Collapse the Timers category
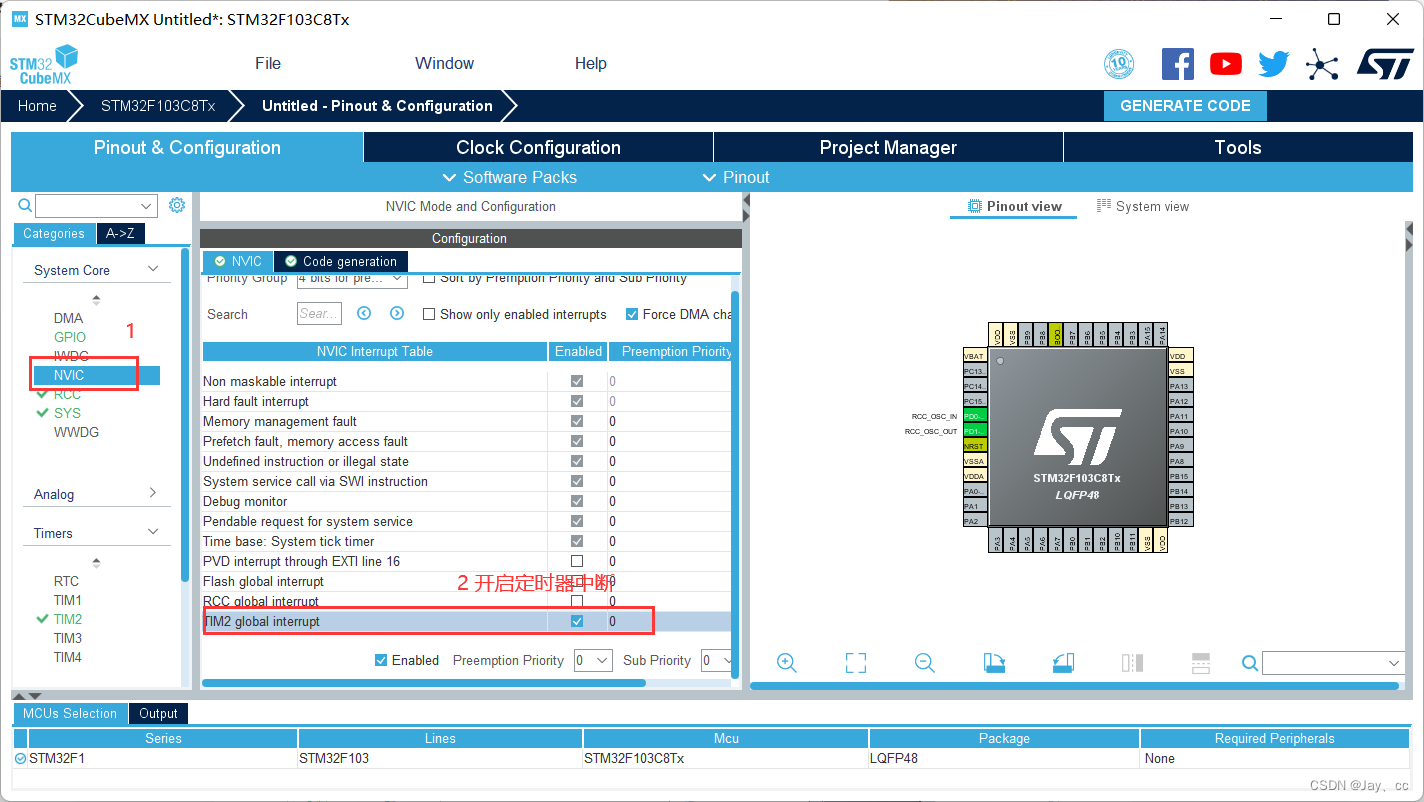This screenshot has height=802, width=1424. [153, 532]
